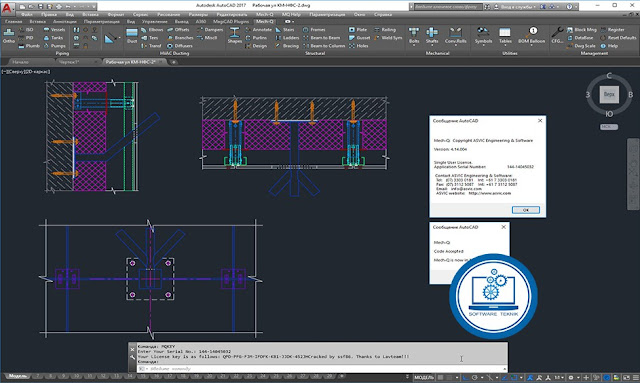Click Reset Defaults in Management

[x=618, y=38]
